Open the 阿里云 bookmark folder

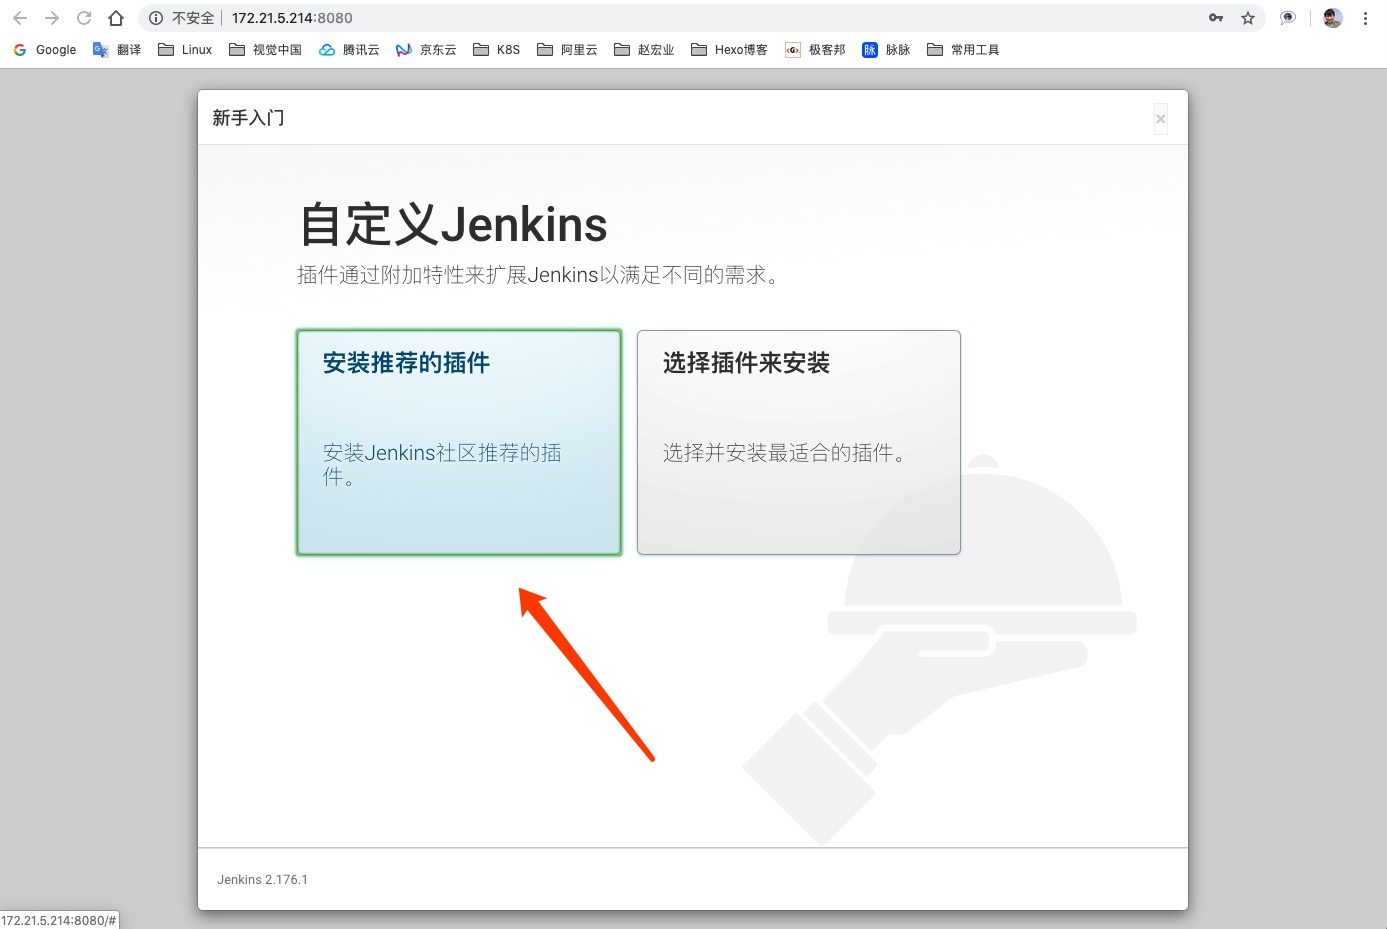pos(567,50)
